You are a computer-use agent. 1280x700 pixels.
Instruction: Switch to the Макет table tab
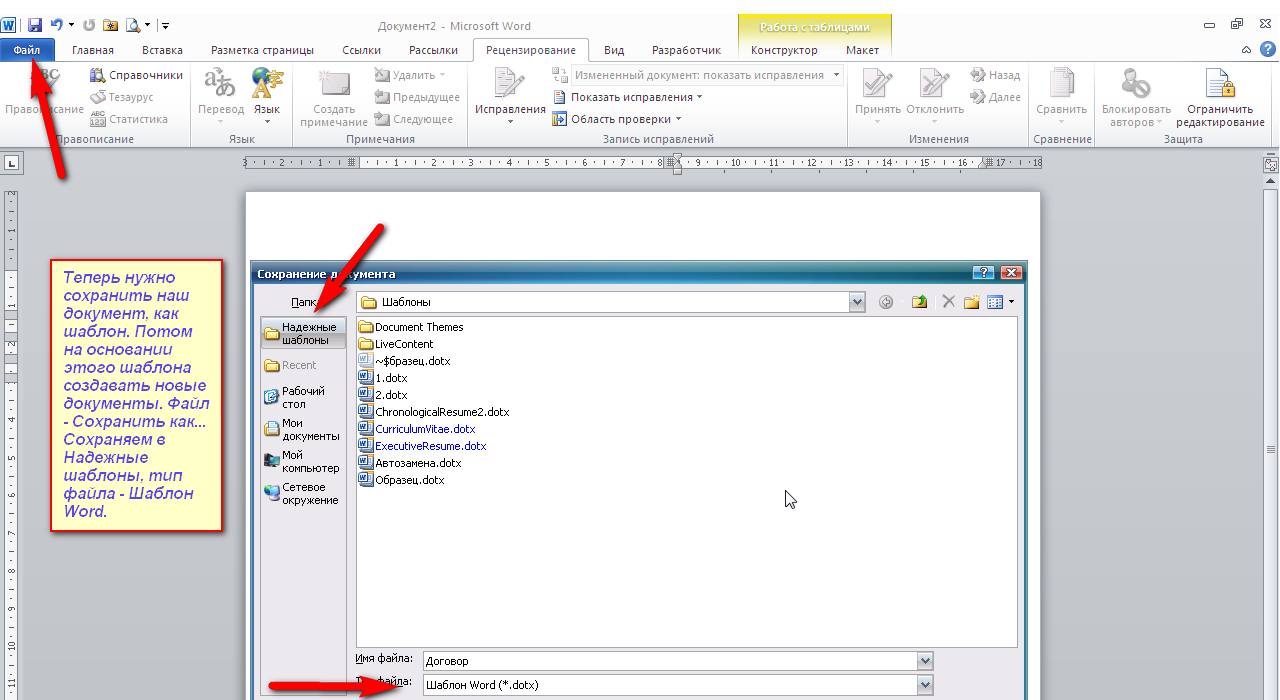pyautogui.click(x=862, y=50)
